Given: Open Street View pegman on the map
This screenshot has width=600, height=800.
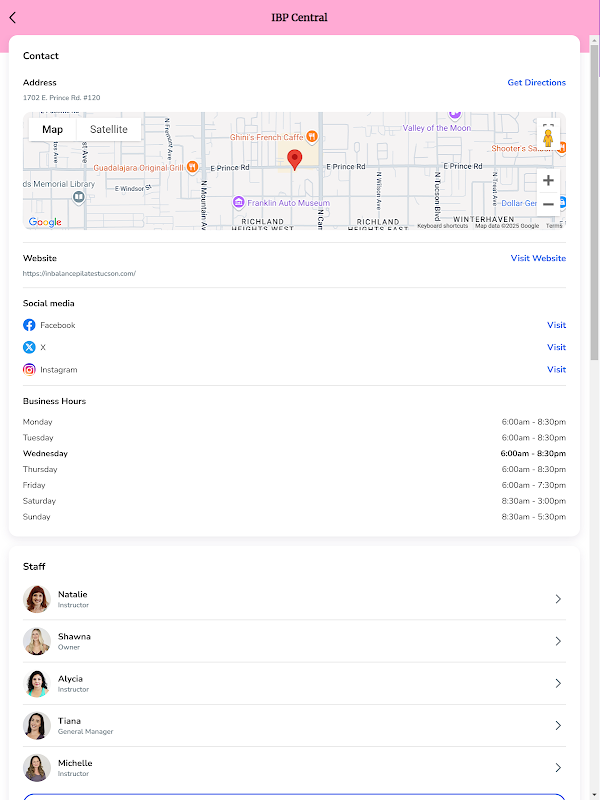Looking at the screenshot, I should (x=548, y=138).
